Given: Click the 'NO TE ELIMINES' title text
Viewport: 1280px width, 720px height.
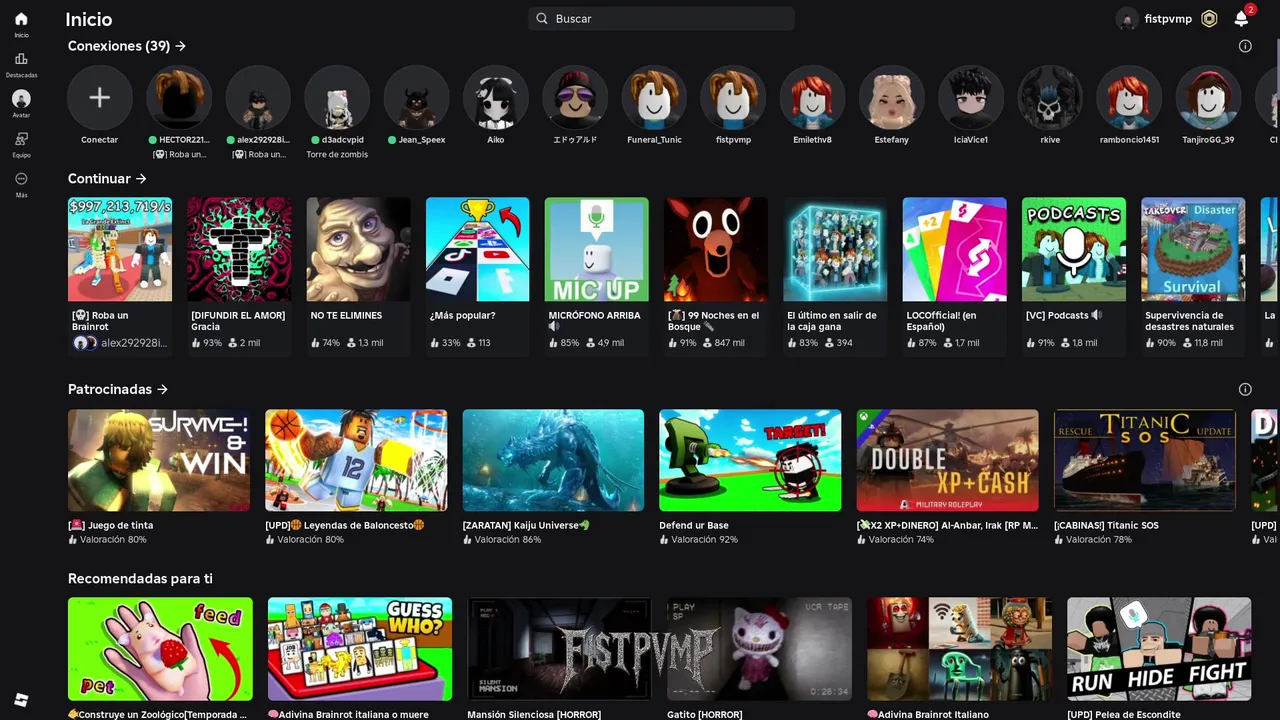Looking at the screenshot, I should point(346,315).
